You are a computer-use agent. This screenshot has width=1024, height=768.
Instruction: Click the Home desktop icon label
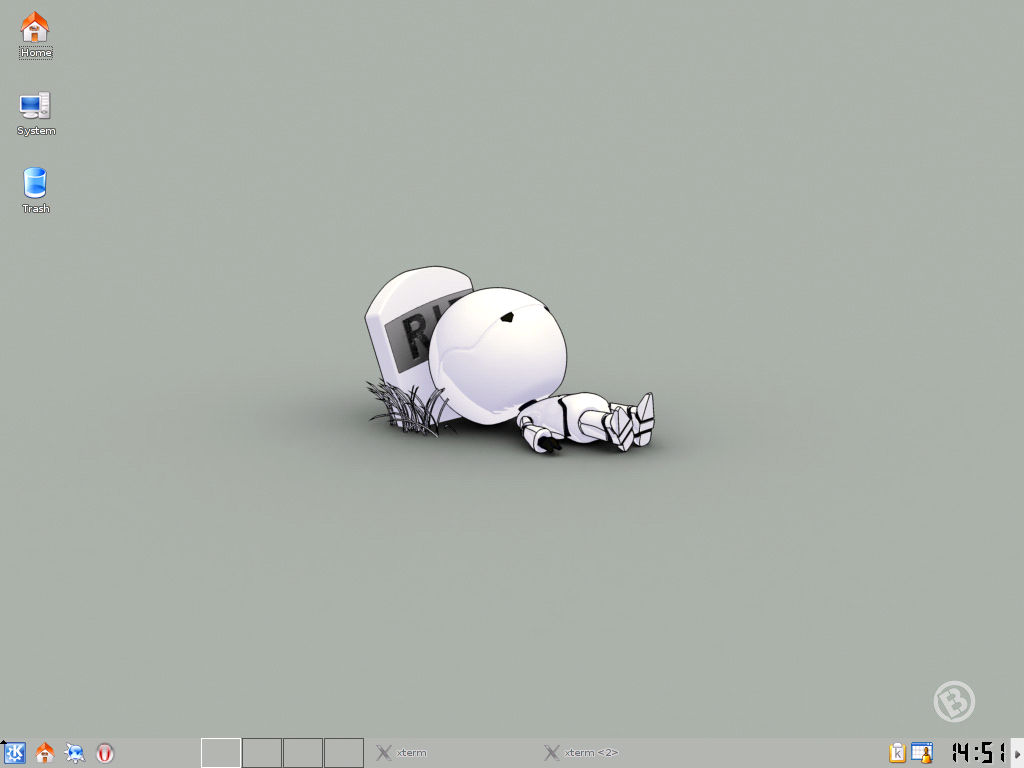(x=36, y=53)
